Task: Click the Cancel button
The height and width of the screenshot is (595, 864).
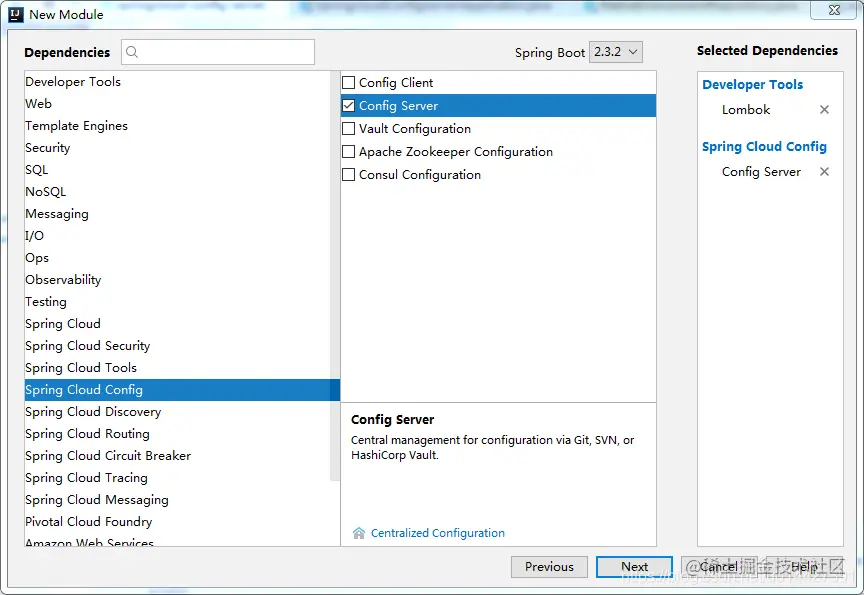Action: point(719,567)
